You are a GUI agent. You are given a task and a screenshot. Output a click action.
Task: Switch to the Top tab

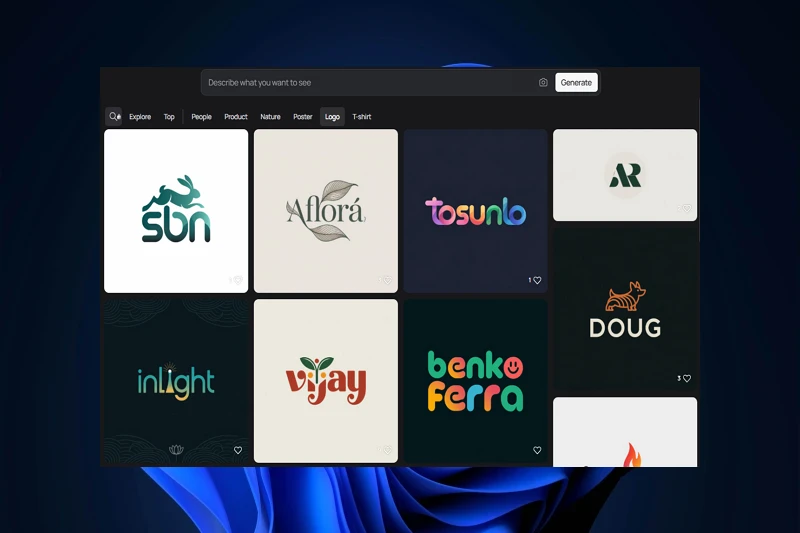tap(169, 117)
